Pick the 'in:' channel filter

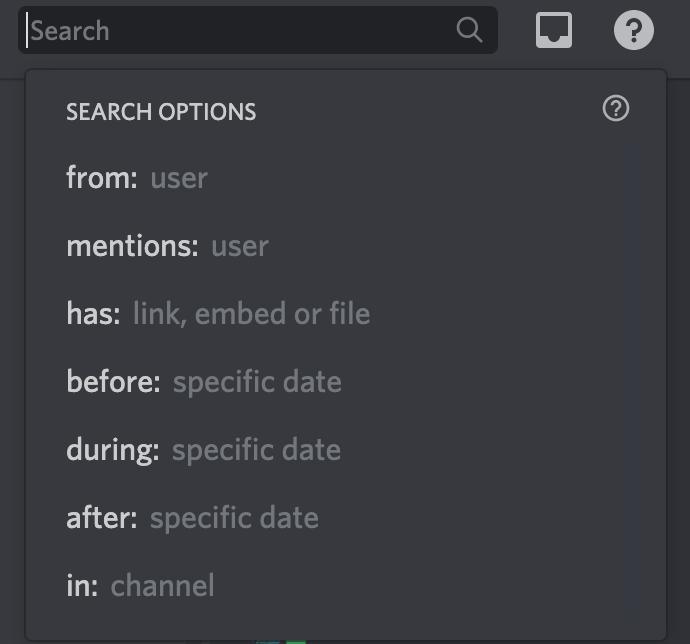tap(346, 585)
